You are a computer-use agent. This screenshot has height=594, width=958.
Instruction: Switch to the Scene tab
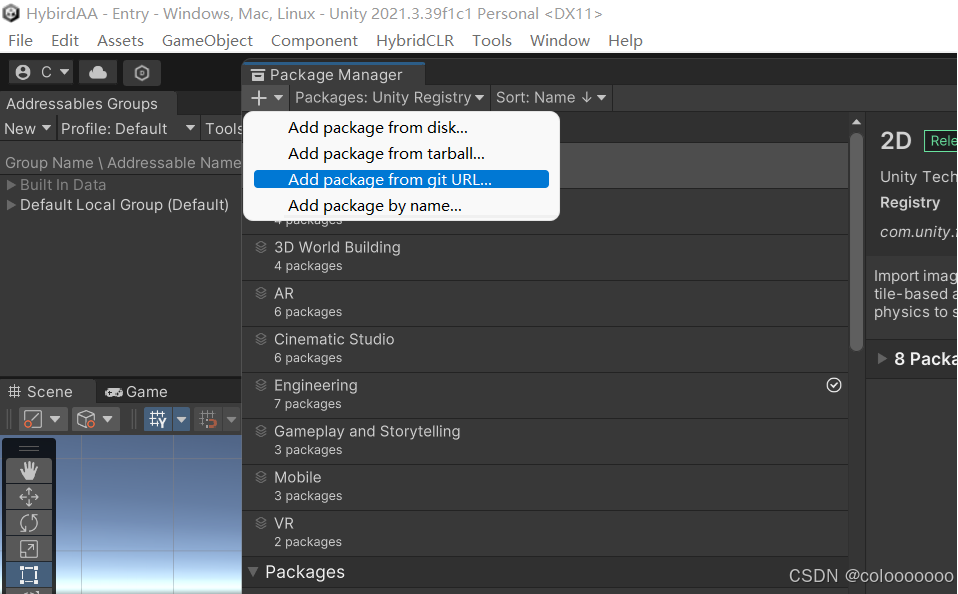[x=48, y=392]
